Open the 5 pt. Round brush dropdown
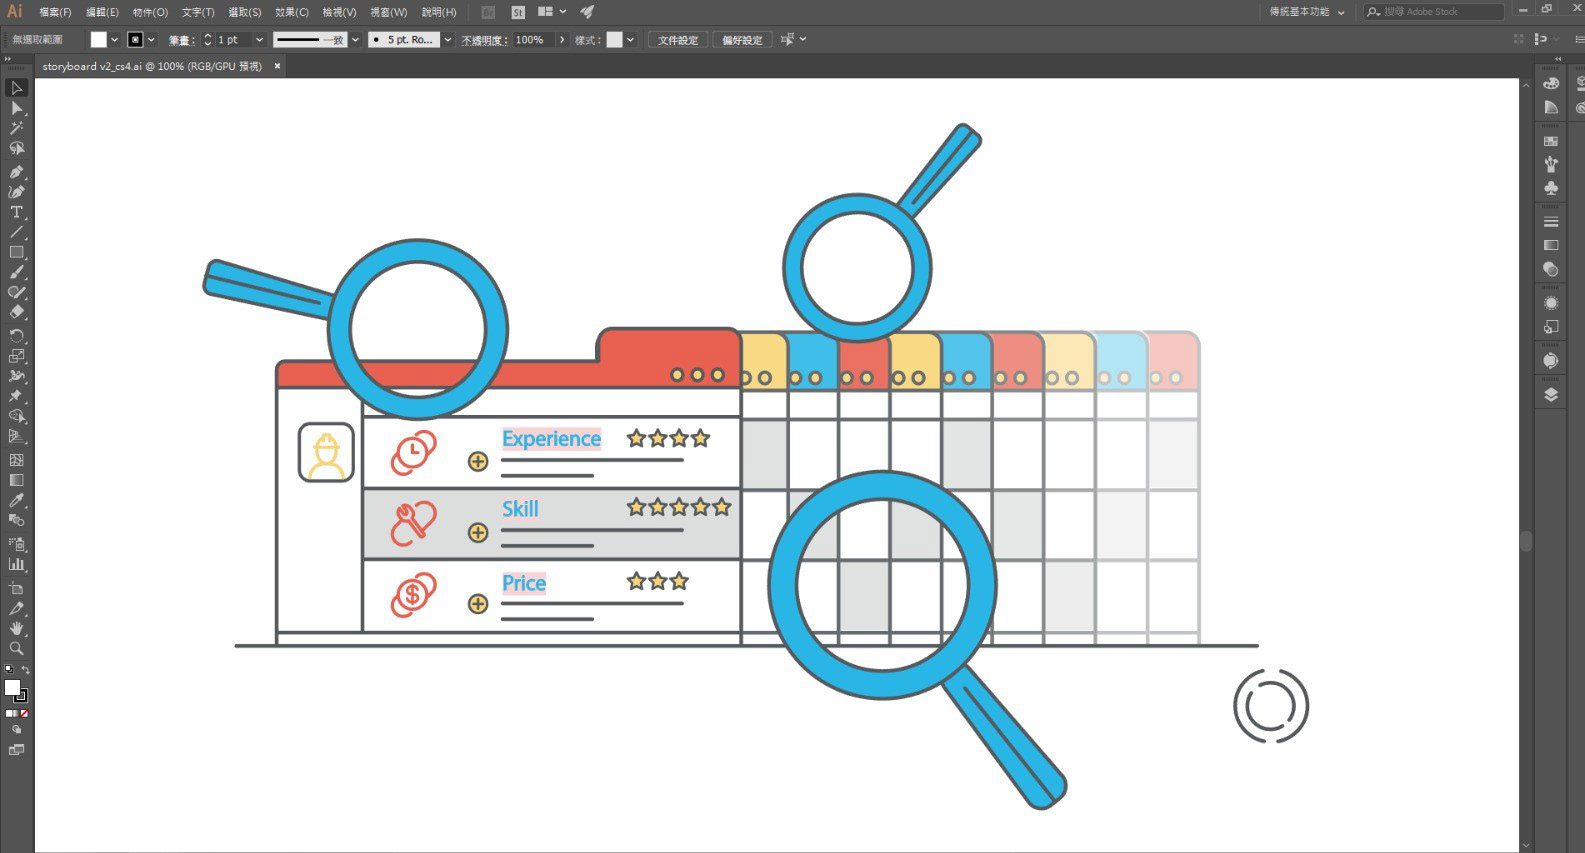 pyautogui.click(x=447, y=40)
